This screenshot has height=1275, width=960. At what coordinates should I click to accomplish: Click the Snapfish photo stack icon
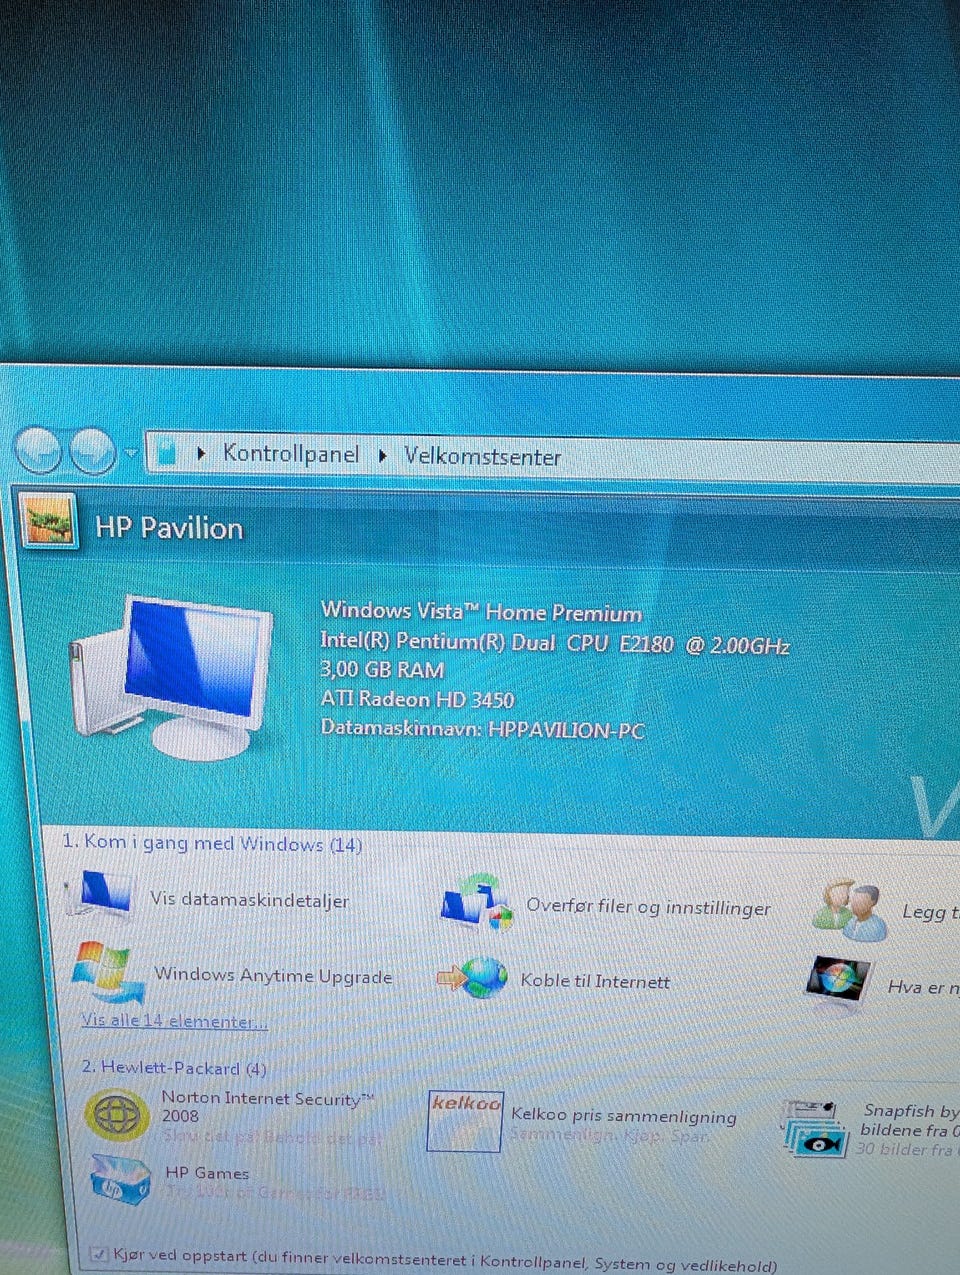click(x=814, y=1129)
